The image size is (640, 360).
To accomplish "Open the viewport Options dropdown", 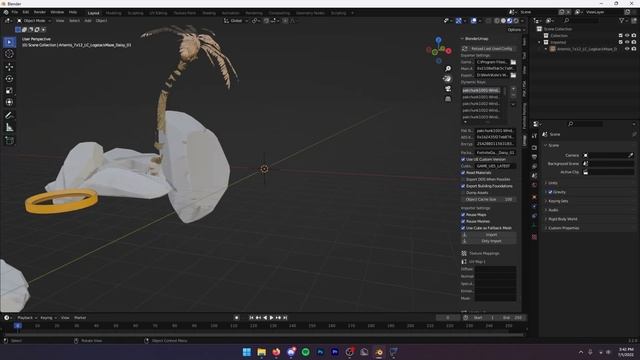I will [x=516, y=30].
